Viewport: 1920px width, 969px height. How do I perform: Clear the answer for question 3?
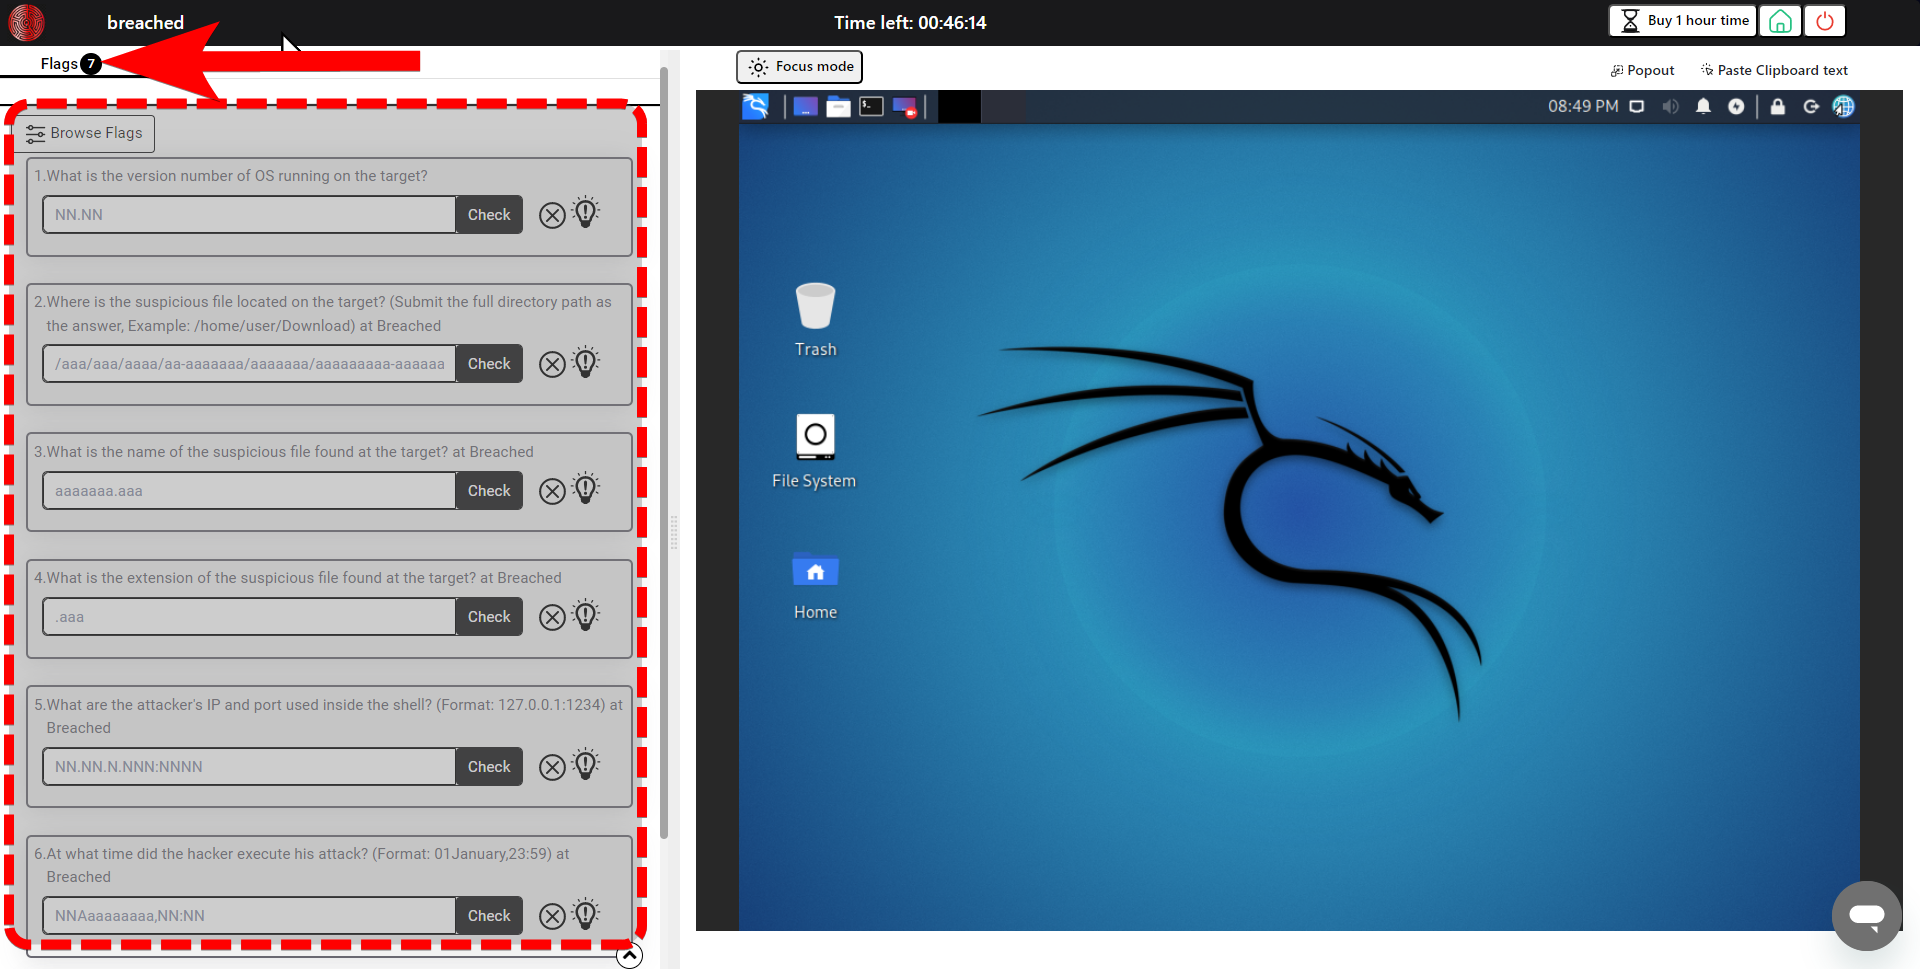552,491
